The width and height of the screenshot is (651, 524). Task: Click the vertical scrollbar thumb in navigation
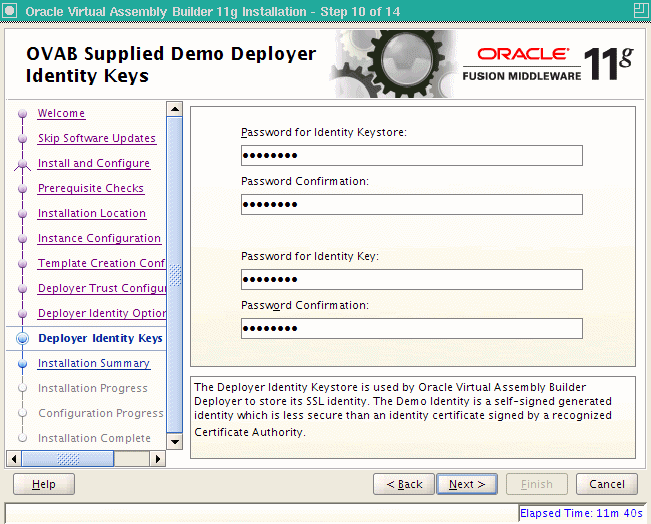(x=175, y=275)
